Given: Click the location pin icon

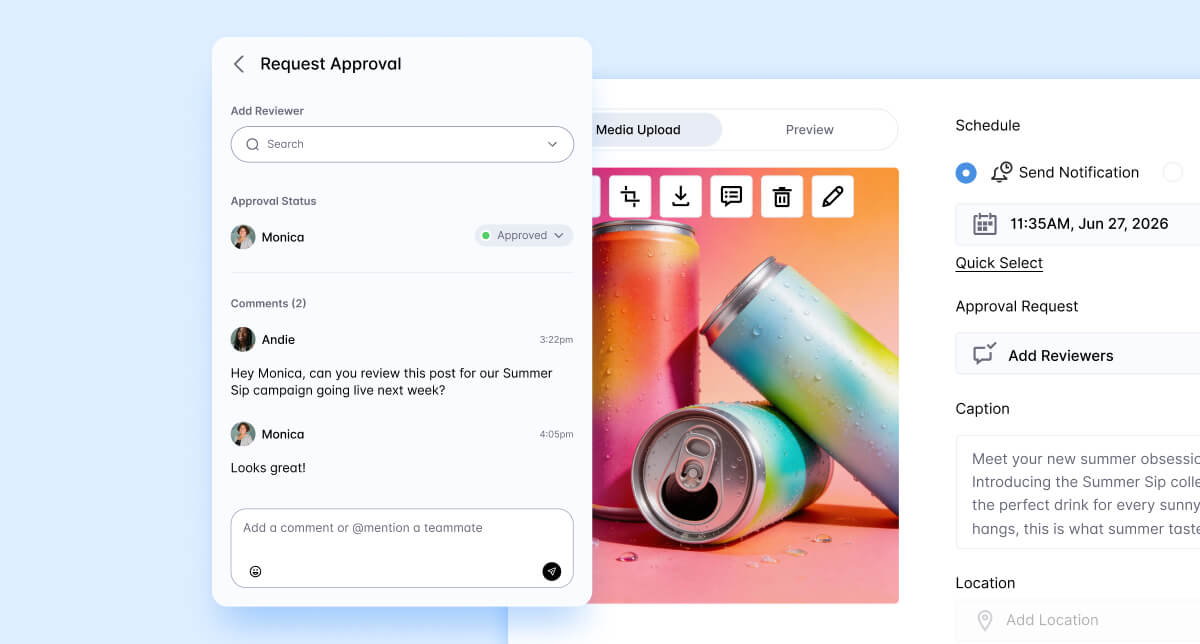Looking at the screenshot, I should 985,621.
